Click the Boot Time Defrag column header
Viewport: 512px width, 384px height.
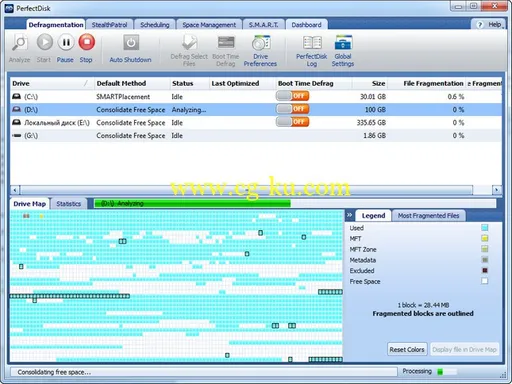(314, 83)
